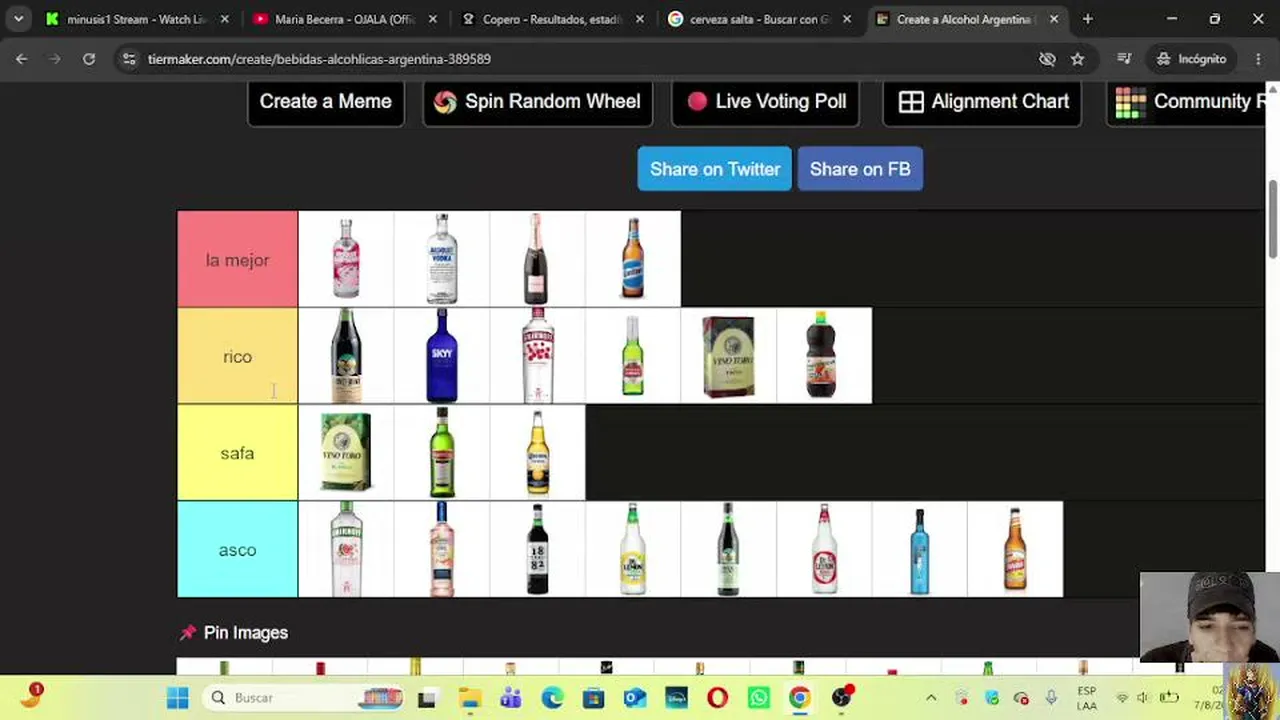Select the dark Fernet bottle in rico
This screenshot has width=1280, height=720.
click(346, 356)
